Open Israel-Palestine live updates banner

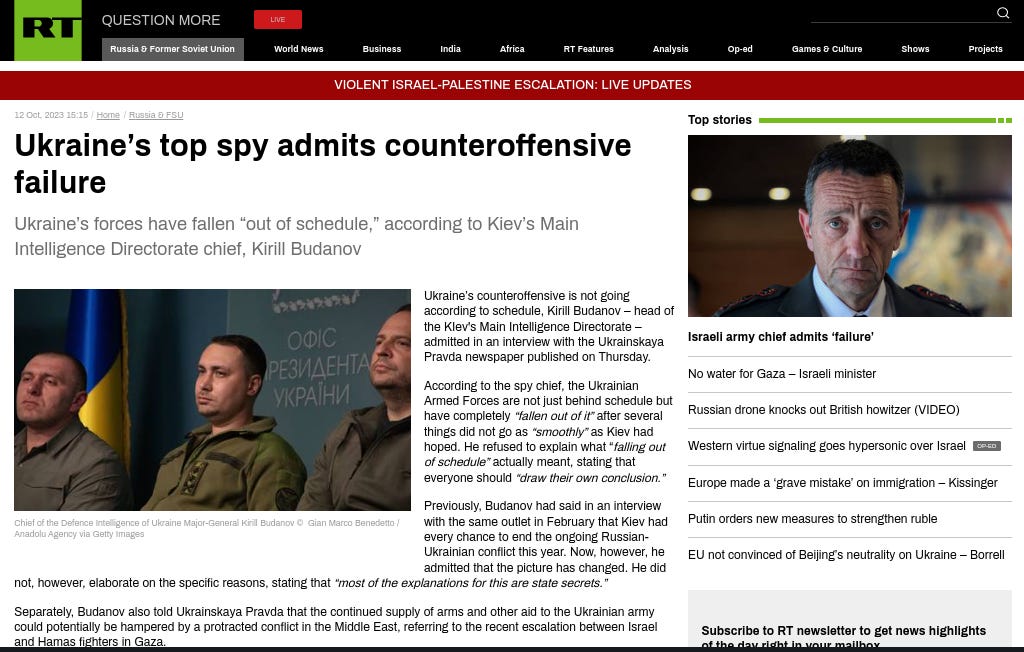[x=512, y=85]
